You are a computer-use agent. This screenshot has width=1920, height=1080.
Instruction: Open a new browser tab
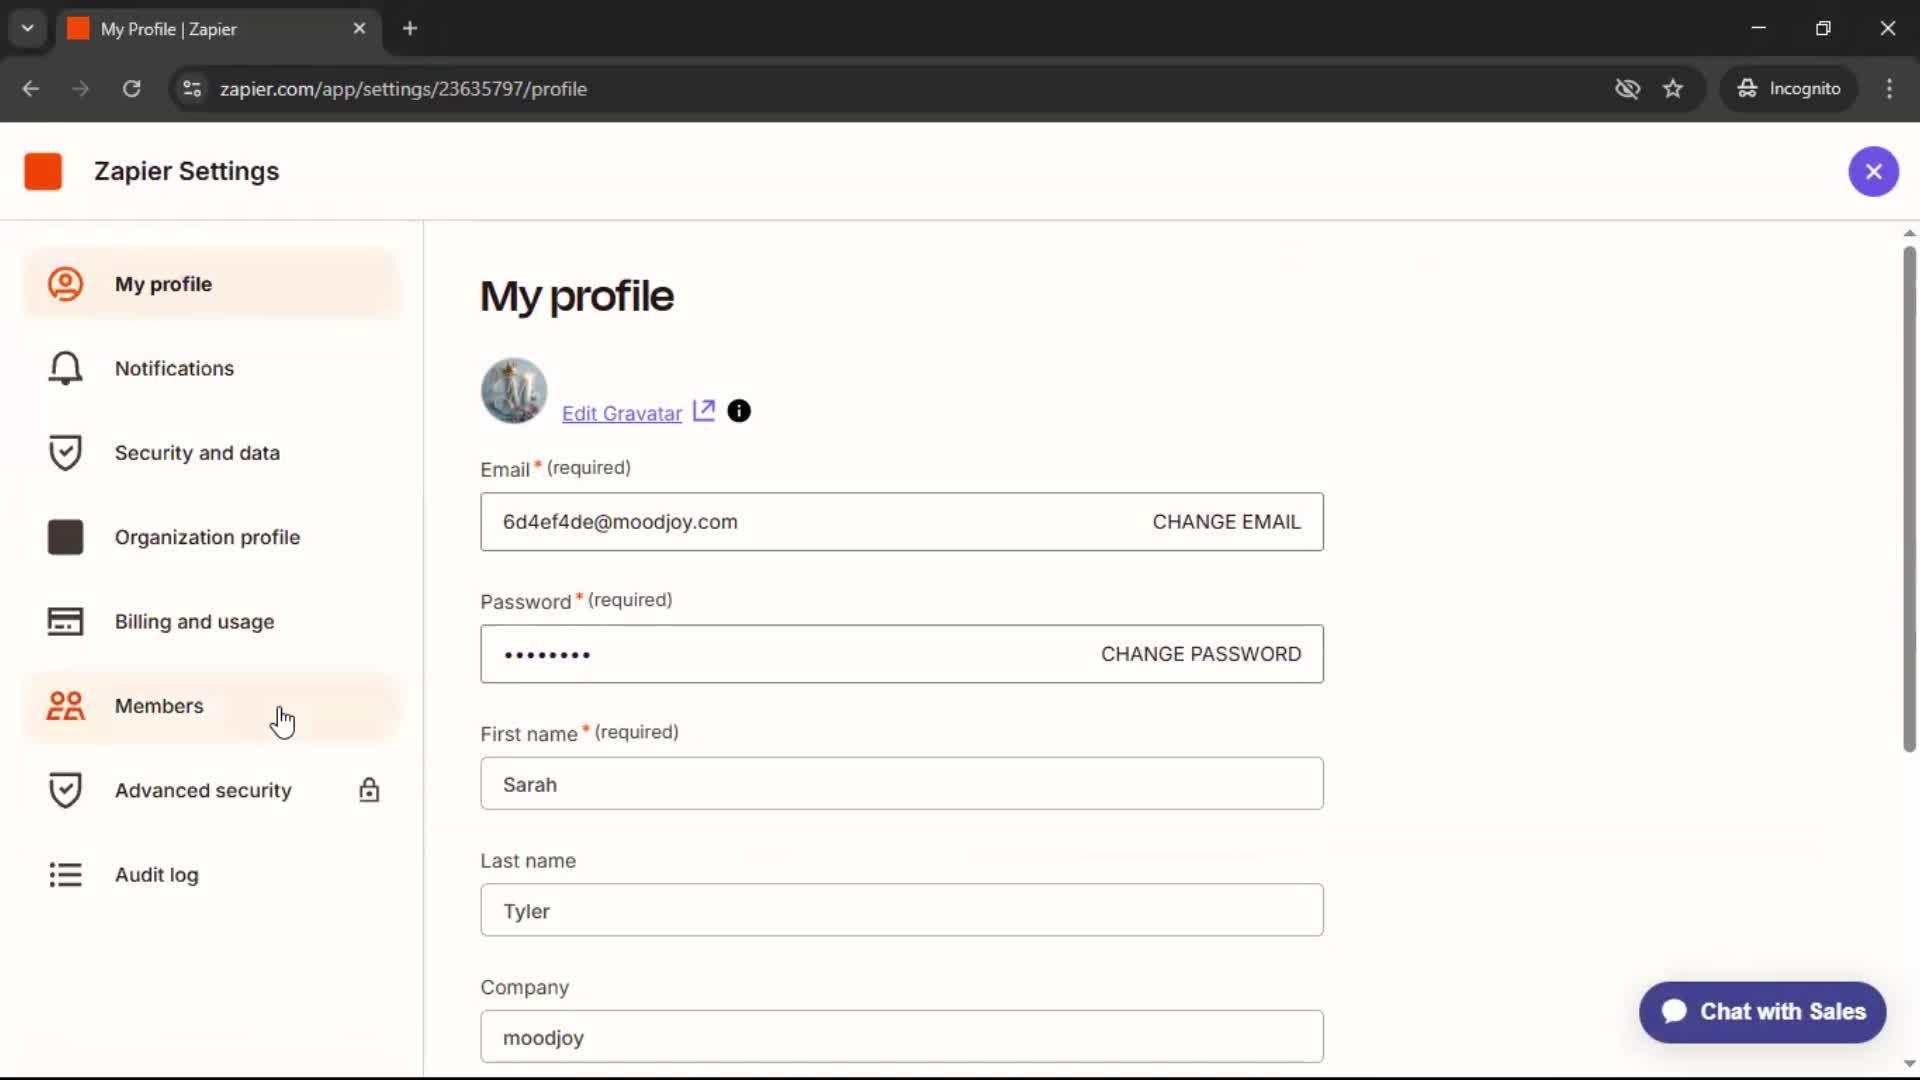click(410, 29)
